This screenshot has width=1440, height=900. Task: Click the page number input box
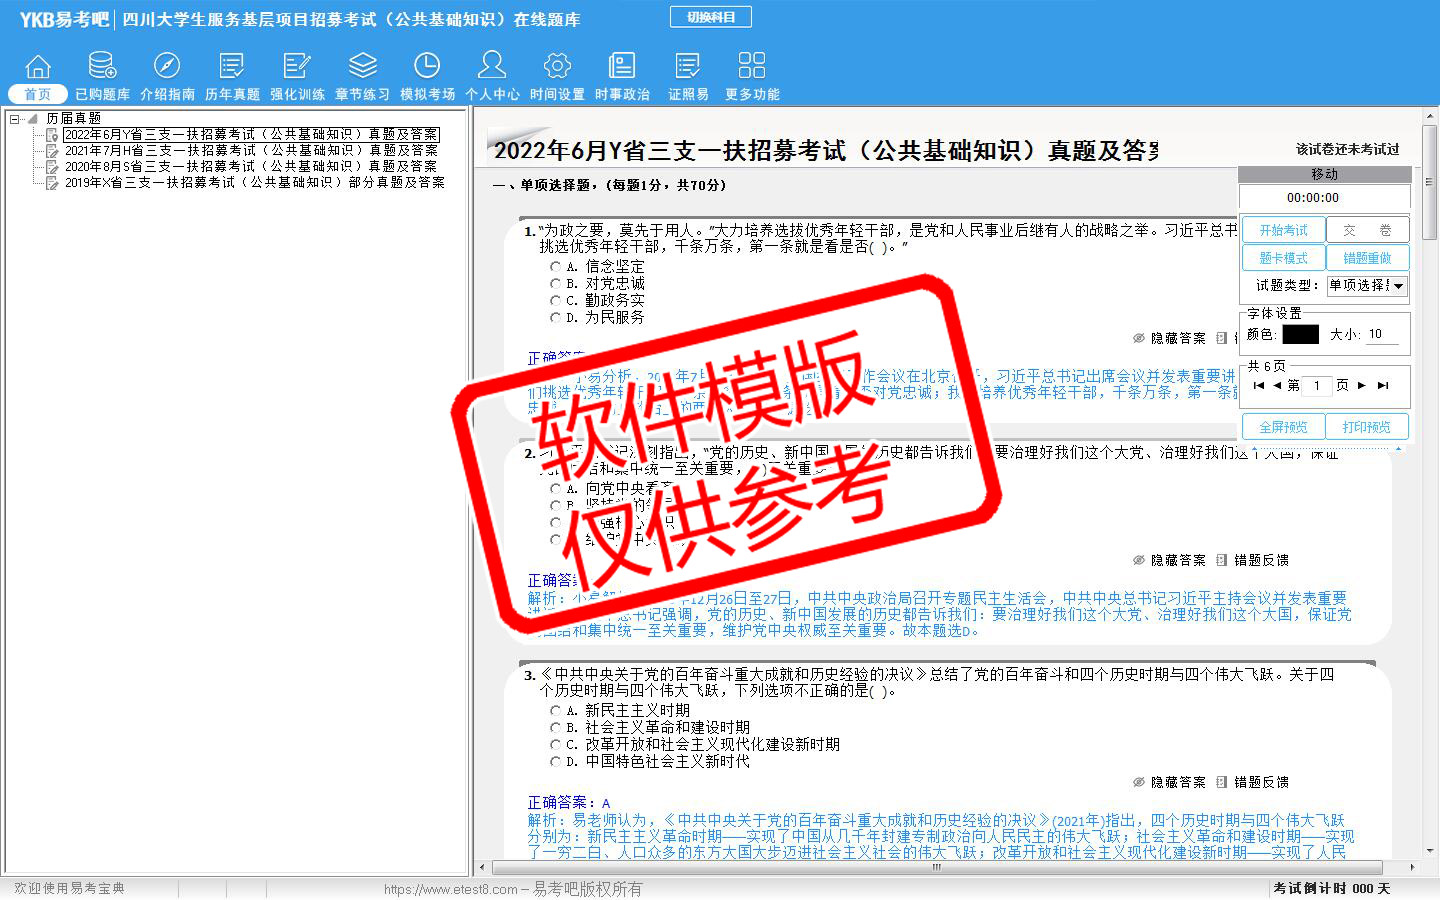coord(1317,385)
